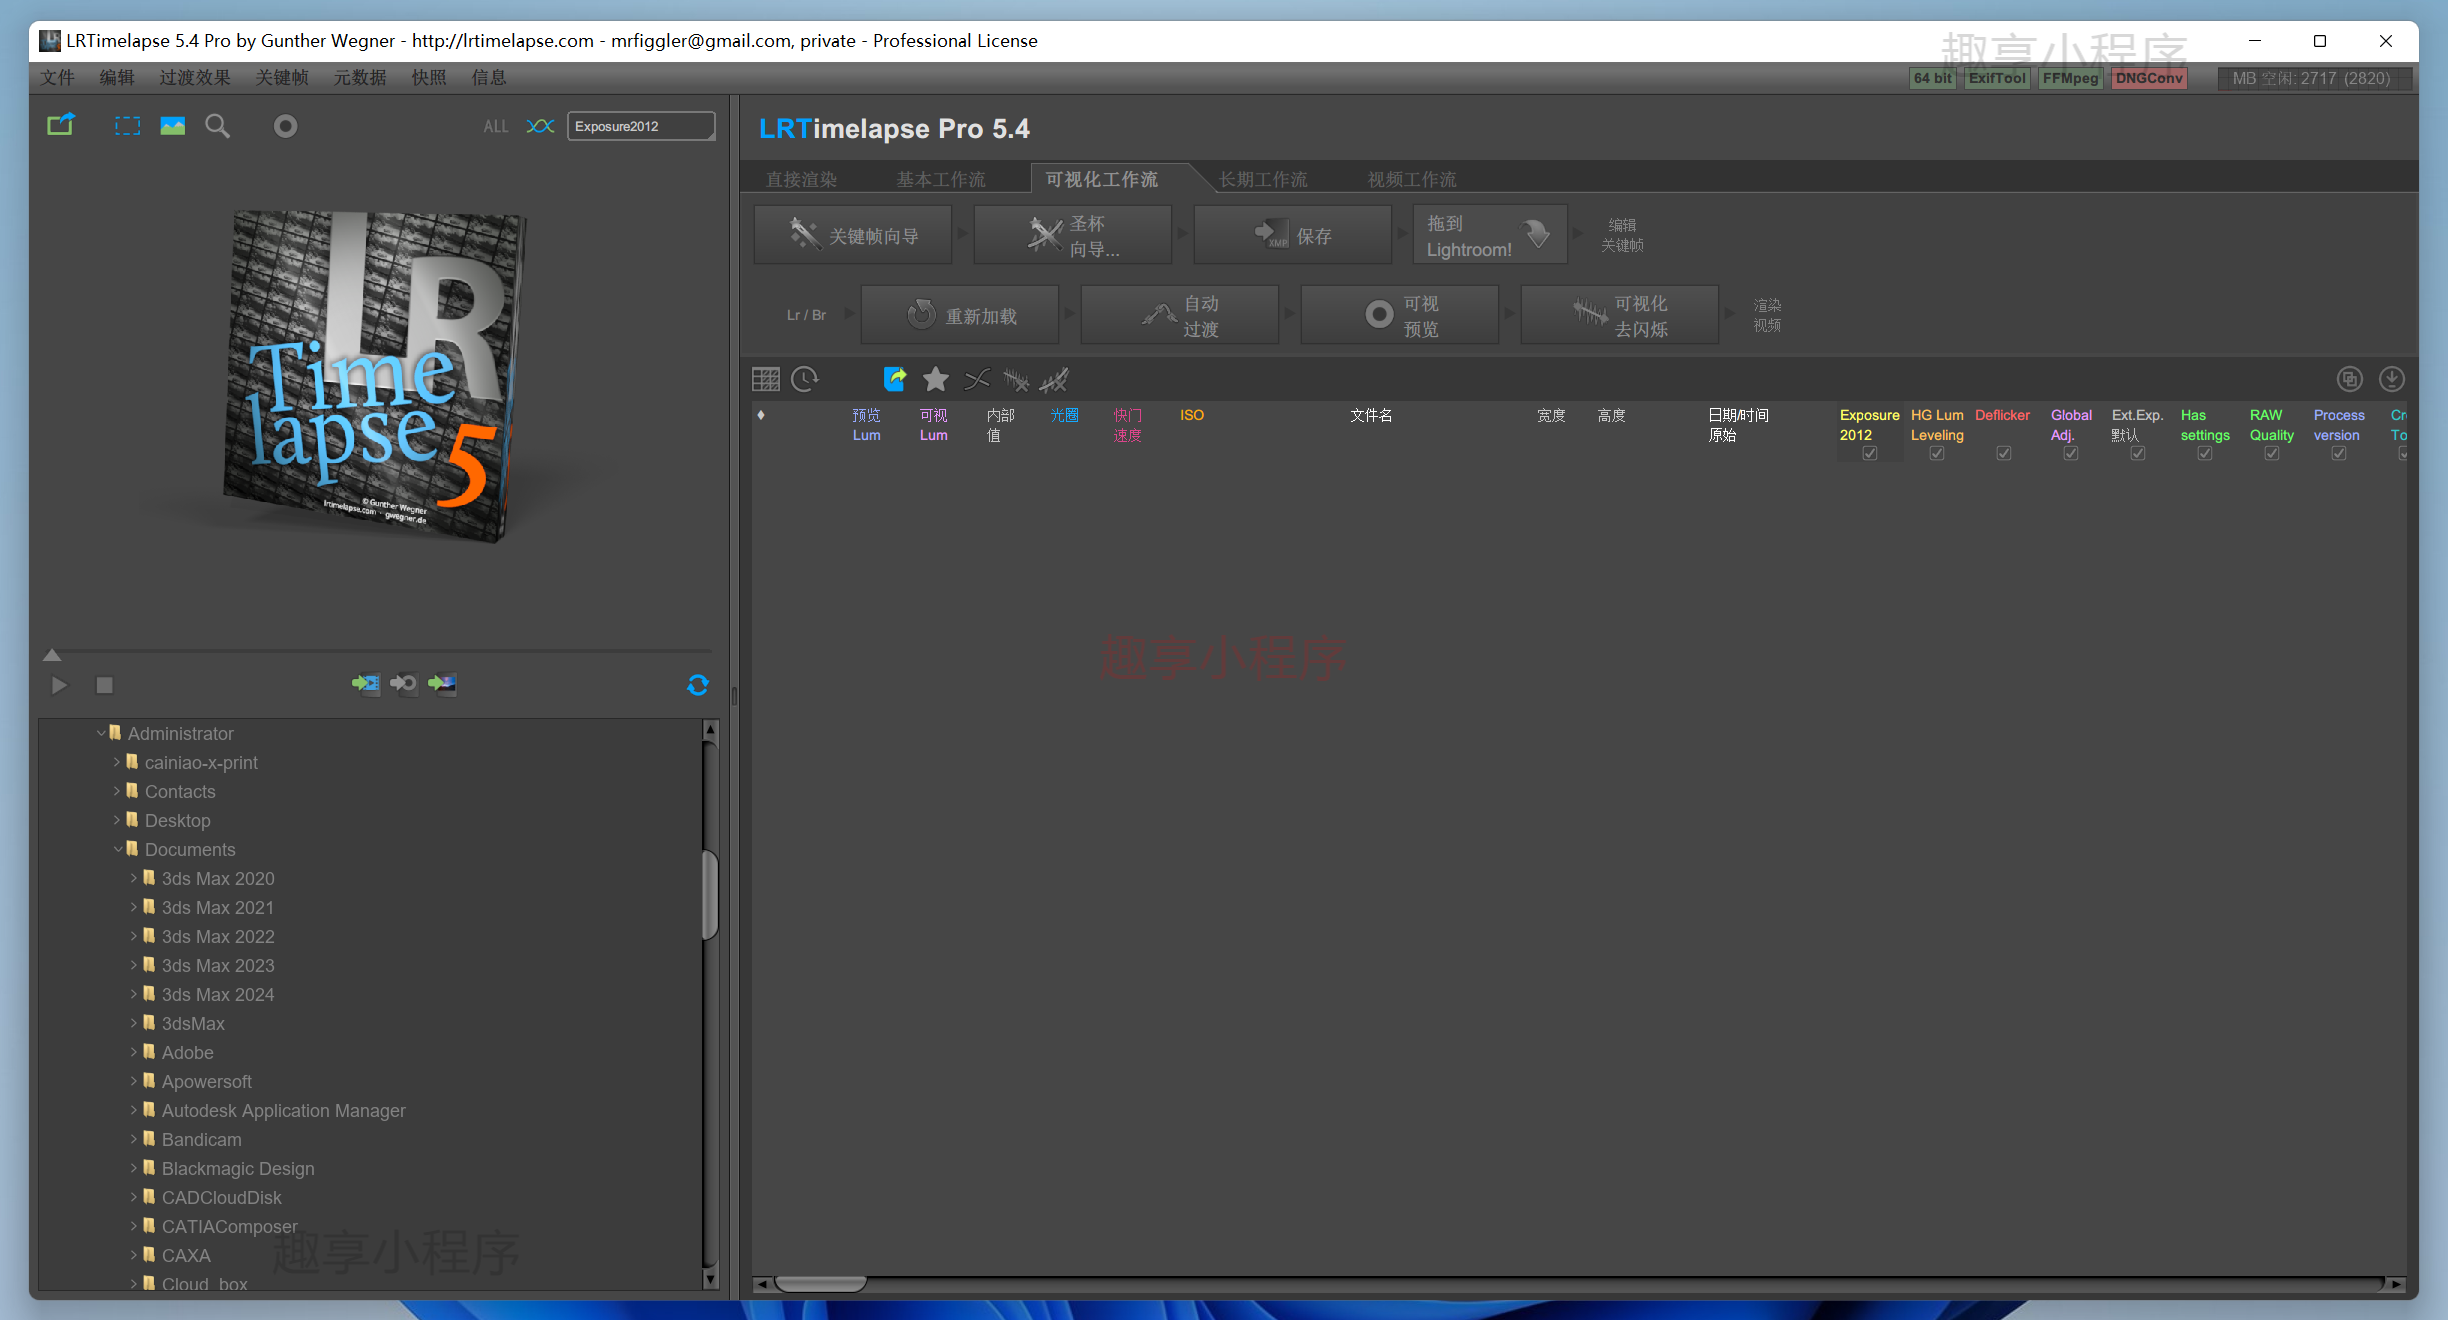The height and width of the screenshot is (1320, 2448).
Task: Toggle the RAW Quality column checkbox
Action: [2272, 454]
